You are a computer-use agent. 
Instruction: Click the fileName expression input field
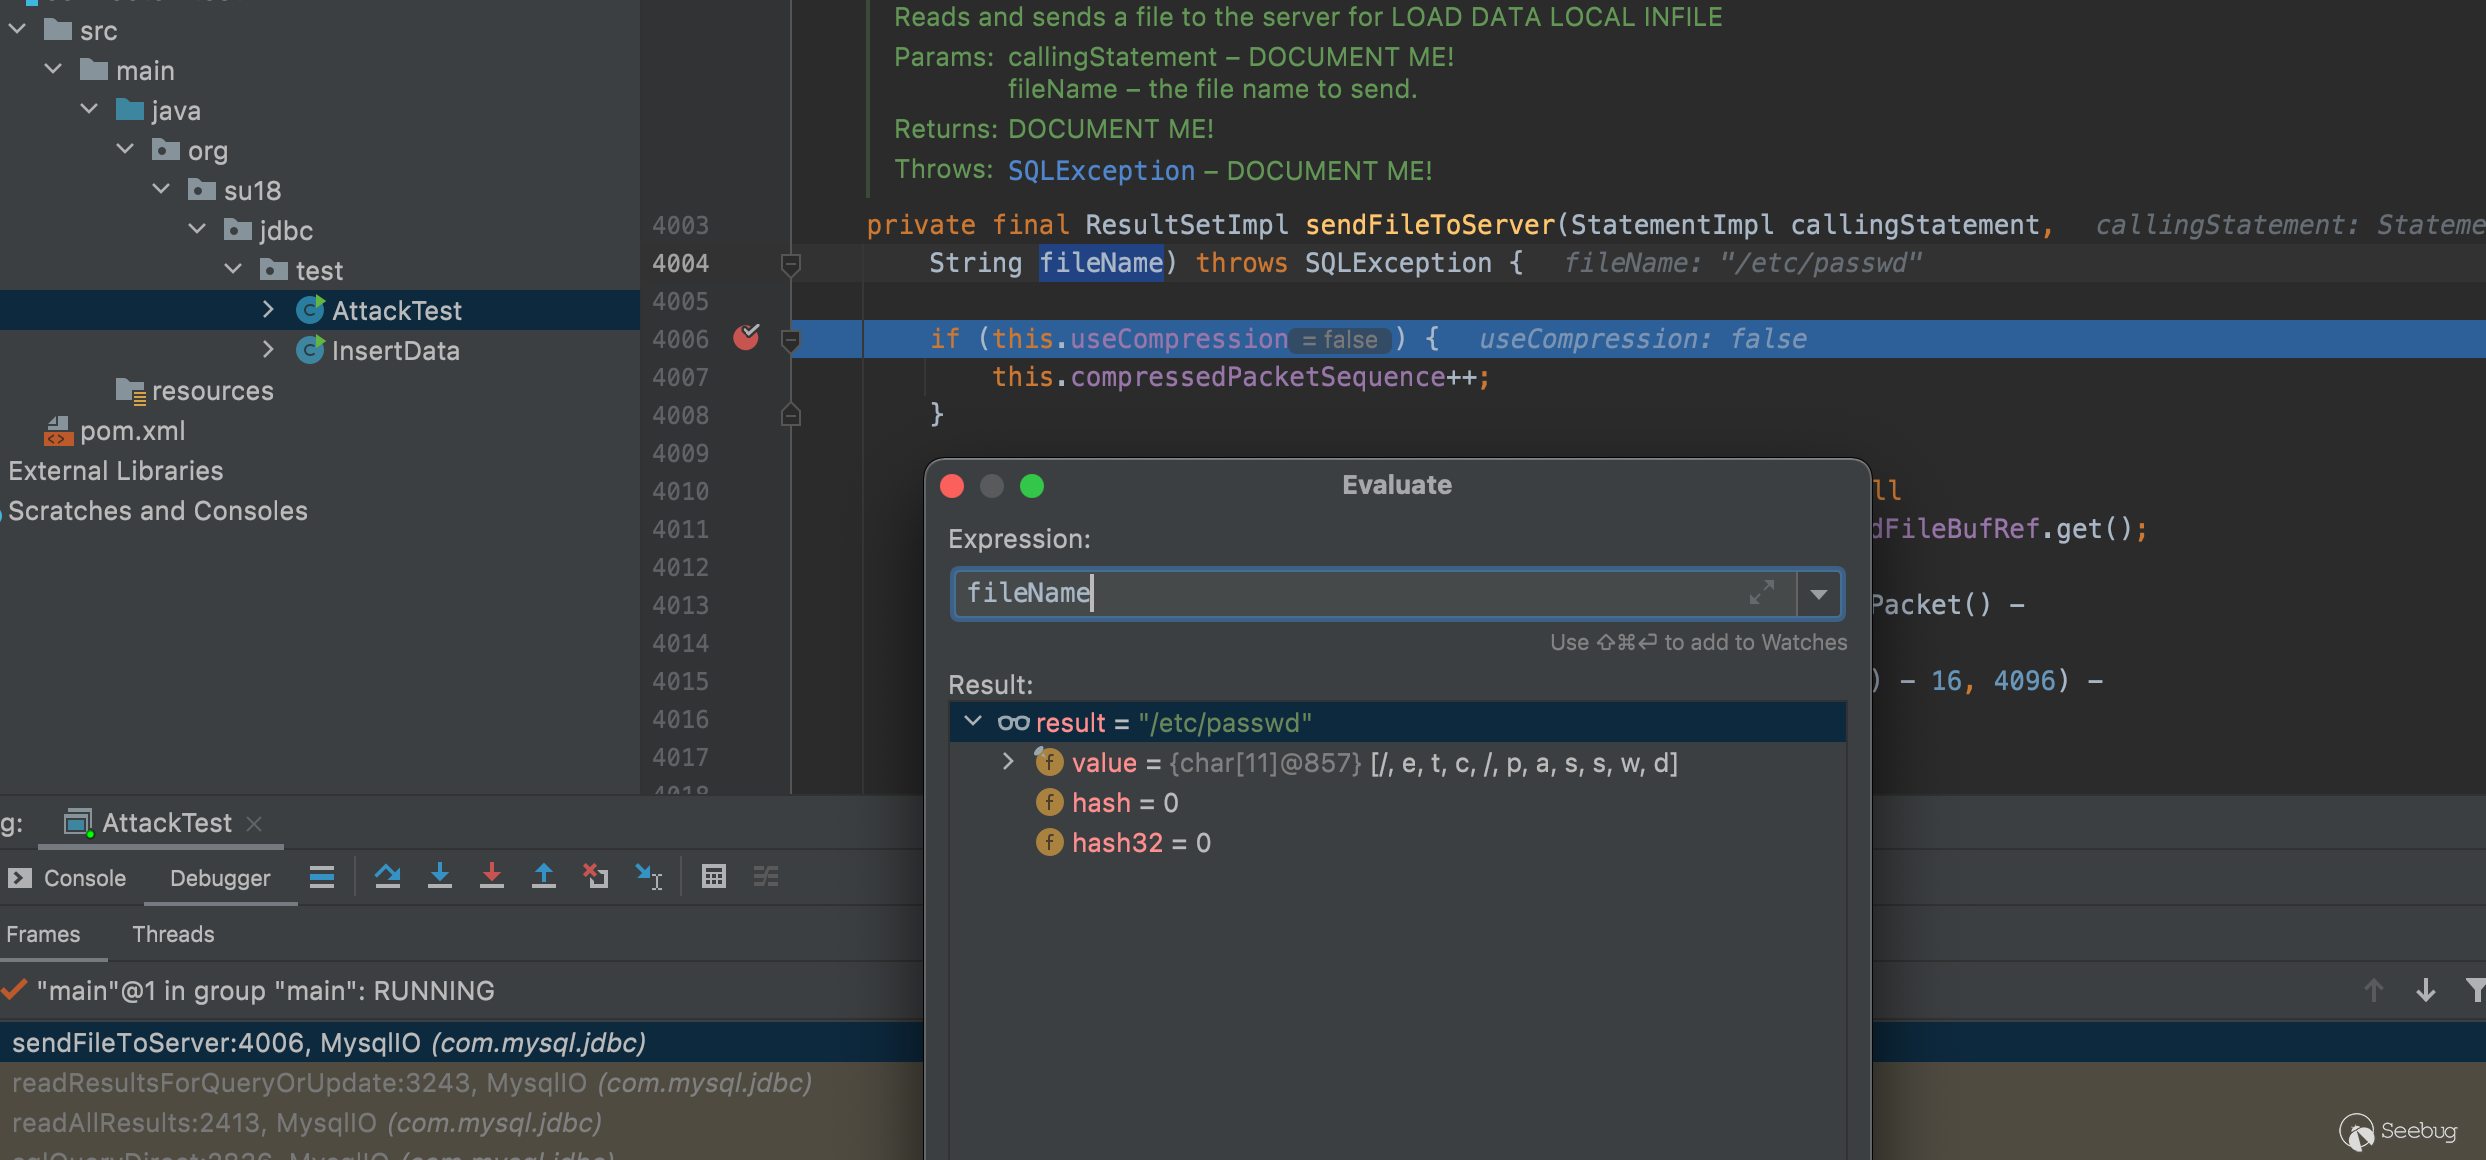point(1350,594)
